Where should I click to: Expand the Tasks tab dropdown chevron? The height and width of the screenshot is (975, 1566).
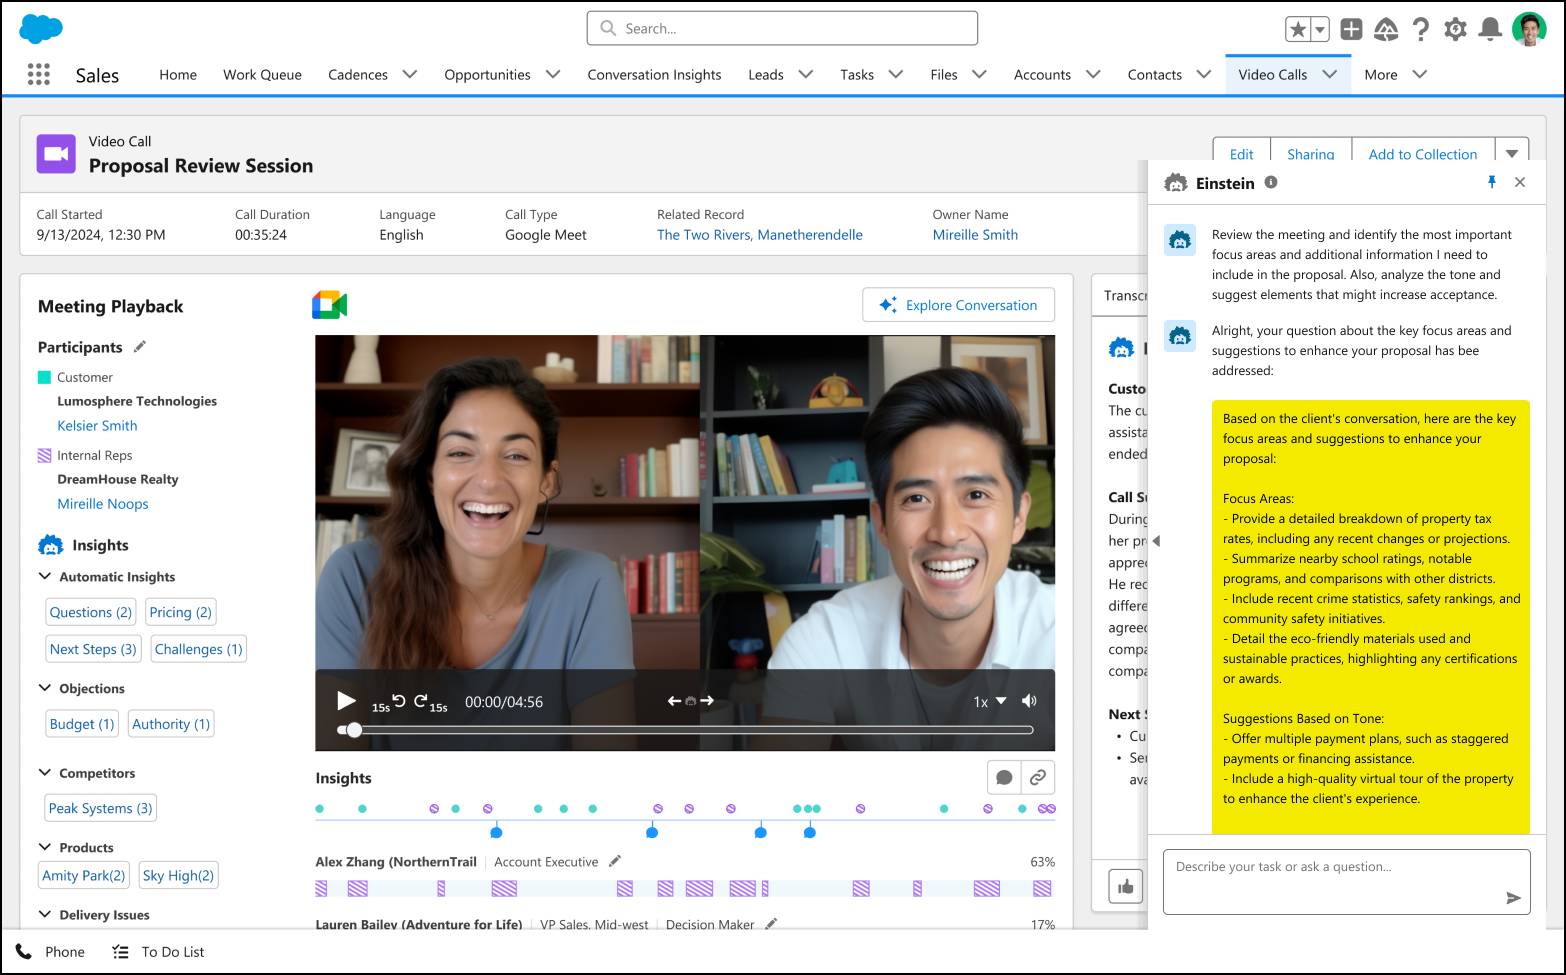(896, 74)
